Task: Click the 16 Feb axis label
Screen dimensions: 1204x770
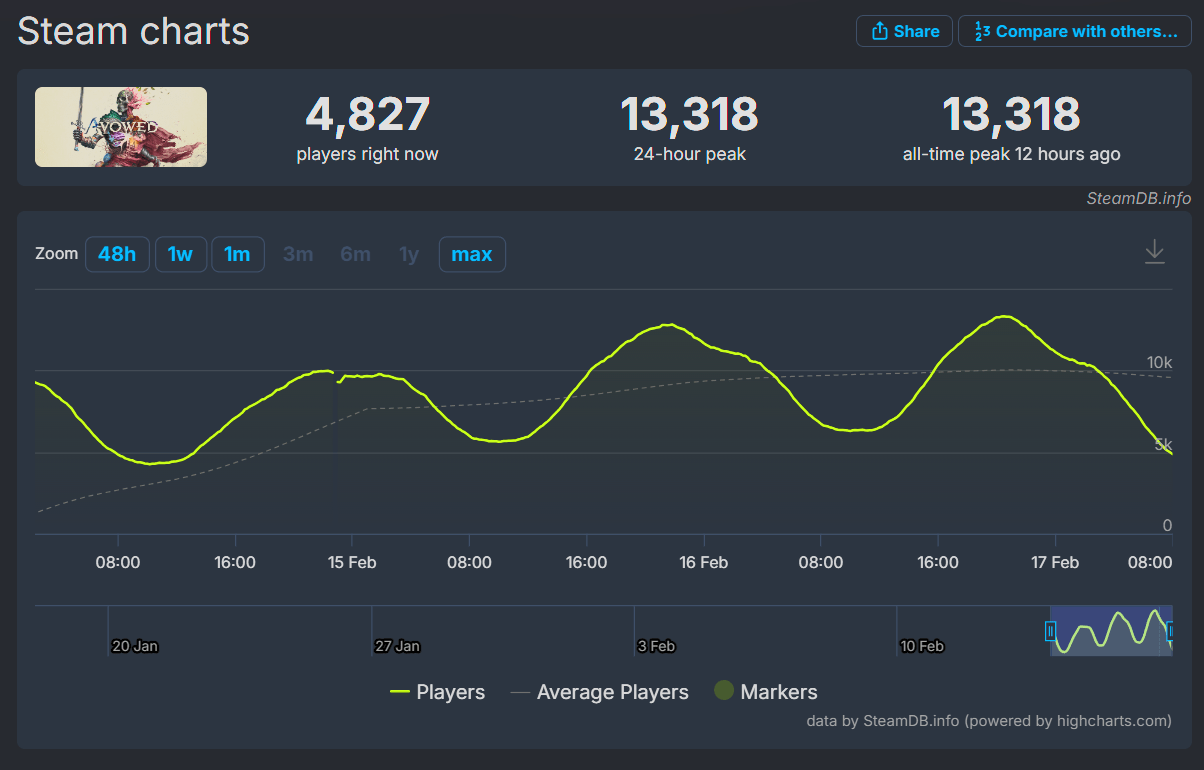Action: 703,562
